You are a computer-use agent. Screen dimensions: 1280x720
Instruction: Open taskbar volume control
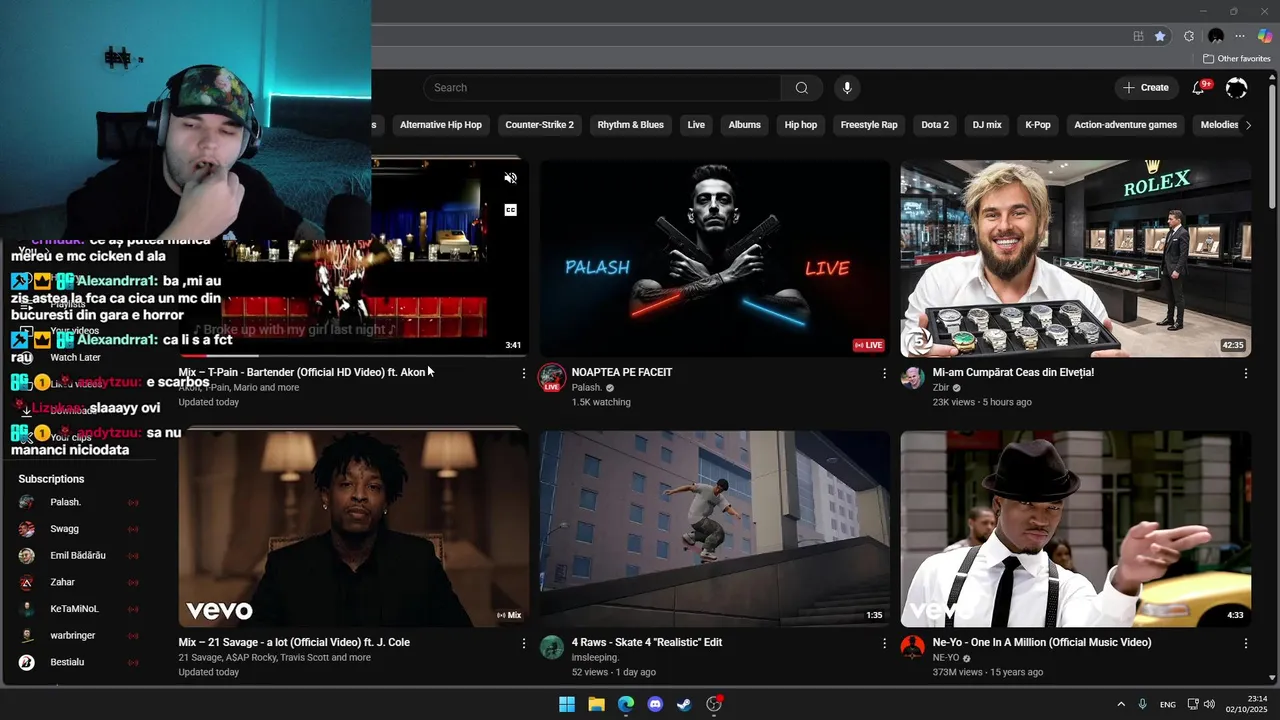point(1209,704)
